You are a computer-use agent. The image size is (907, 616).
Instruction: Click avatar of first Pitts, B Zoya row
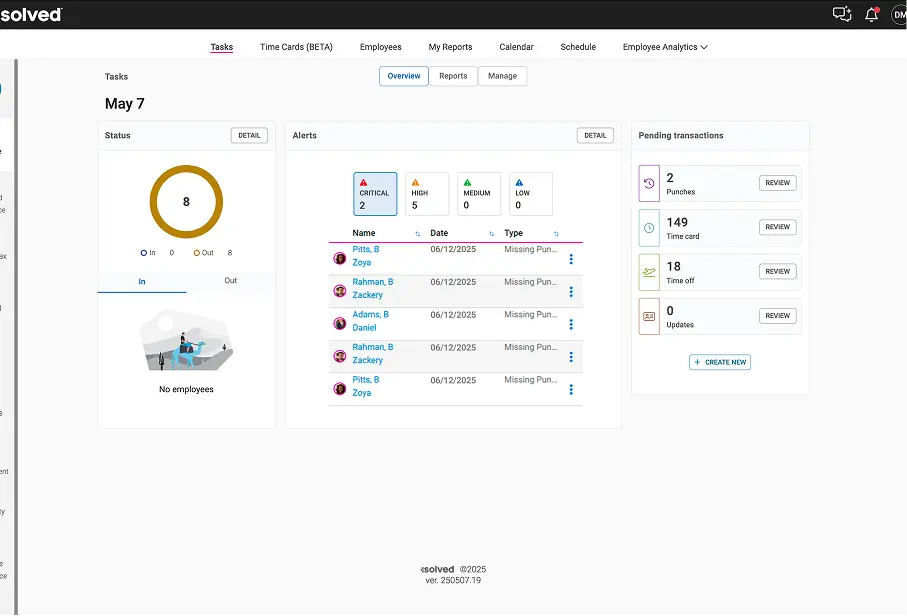click(x=340, y=258)
